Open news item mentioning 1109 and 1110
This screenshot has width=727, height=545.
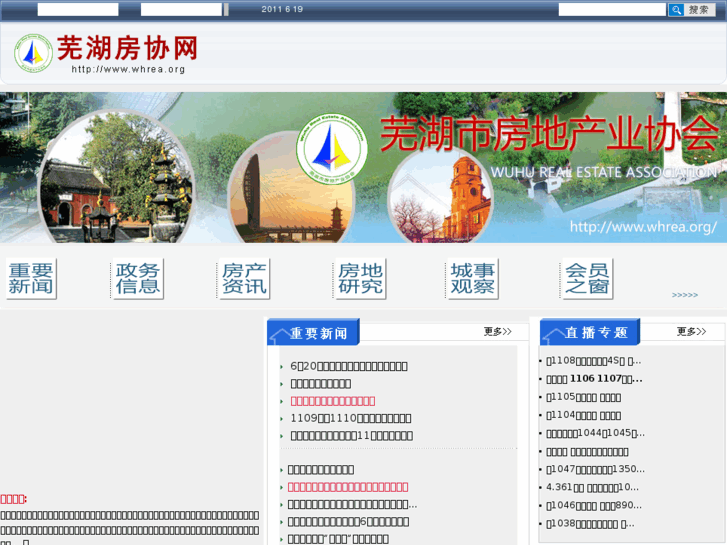[351, 418]
